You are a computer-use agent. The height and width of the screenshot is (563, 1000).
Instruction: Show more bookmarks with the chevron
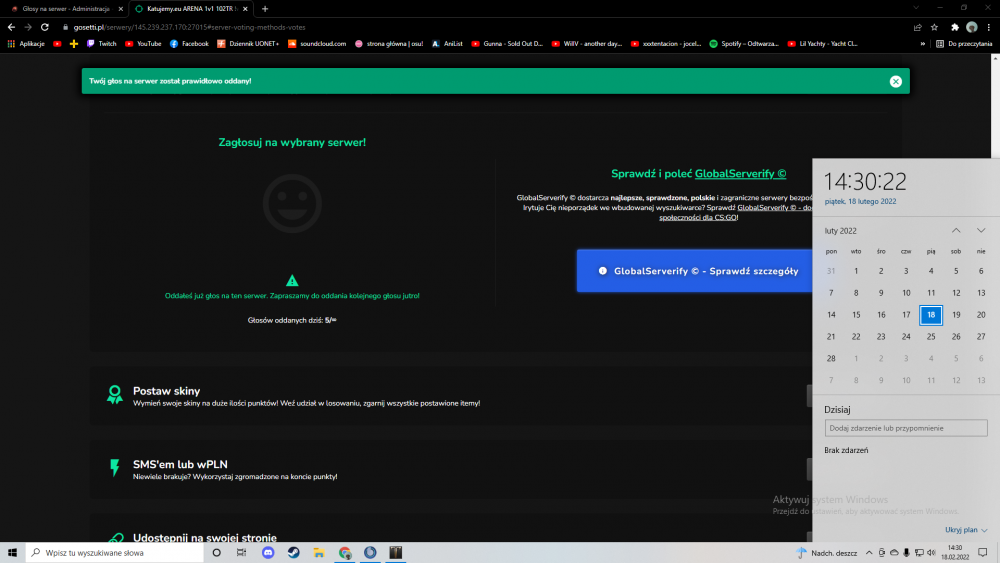pyautogui.click(x=922, y=44)
